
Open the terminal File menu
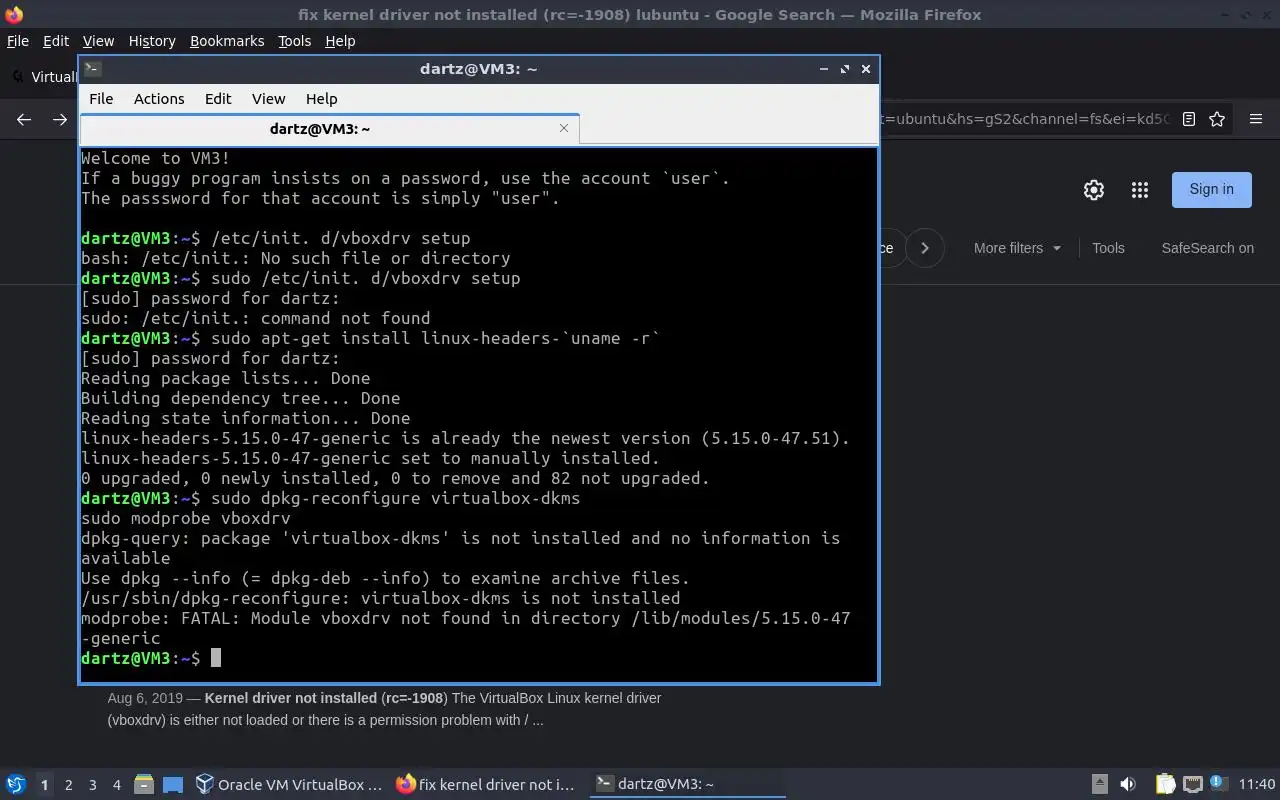[101, 99]
